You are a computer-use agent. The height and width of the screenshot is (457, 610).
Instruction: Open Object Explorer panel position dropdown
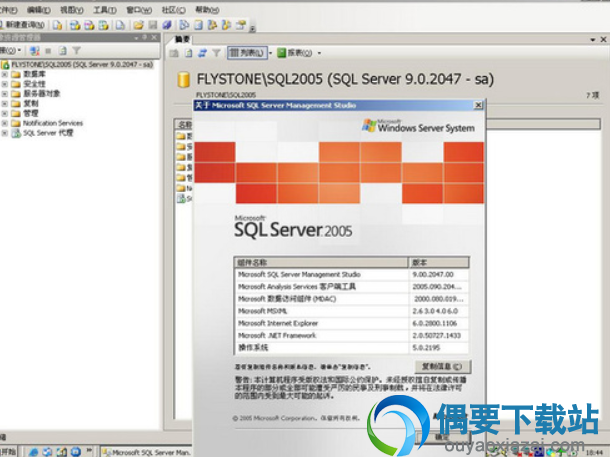click(x=136, y=38)
